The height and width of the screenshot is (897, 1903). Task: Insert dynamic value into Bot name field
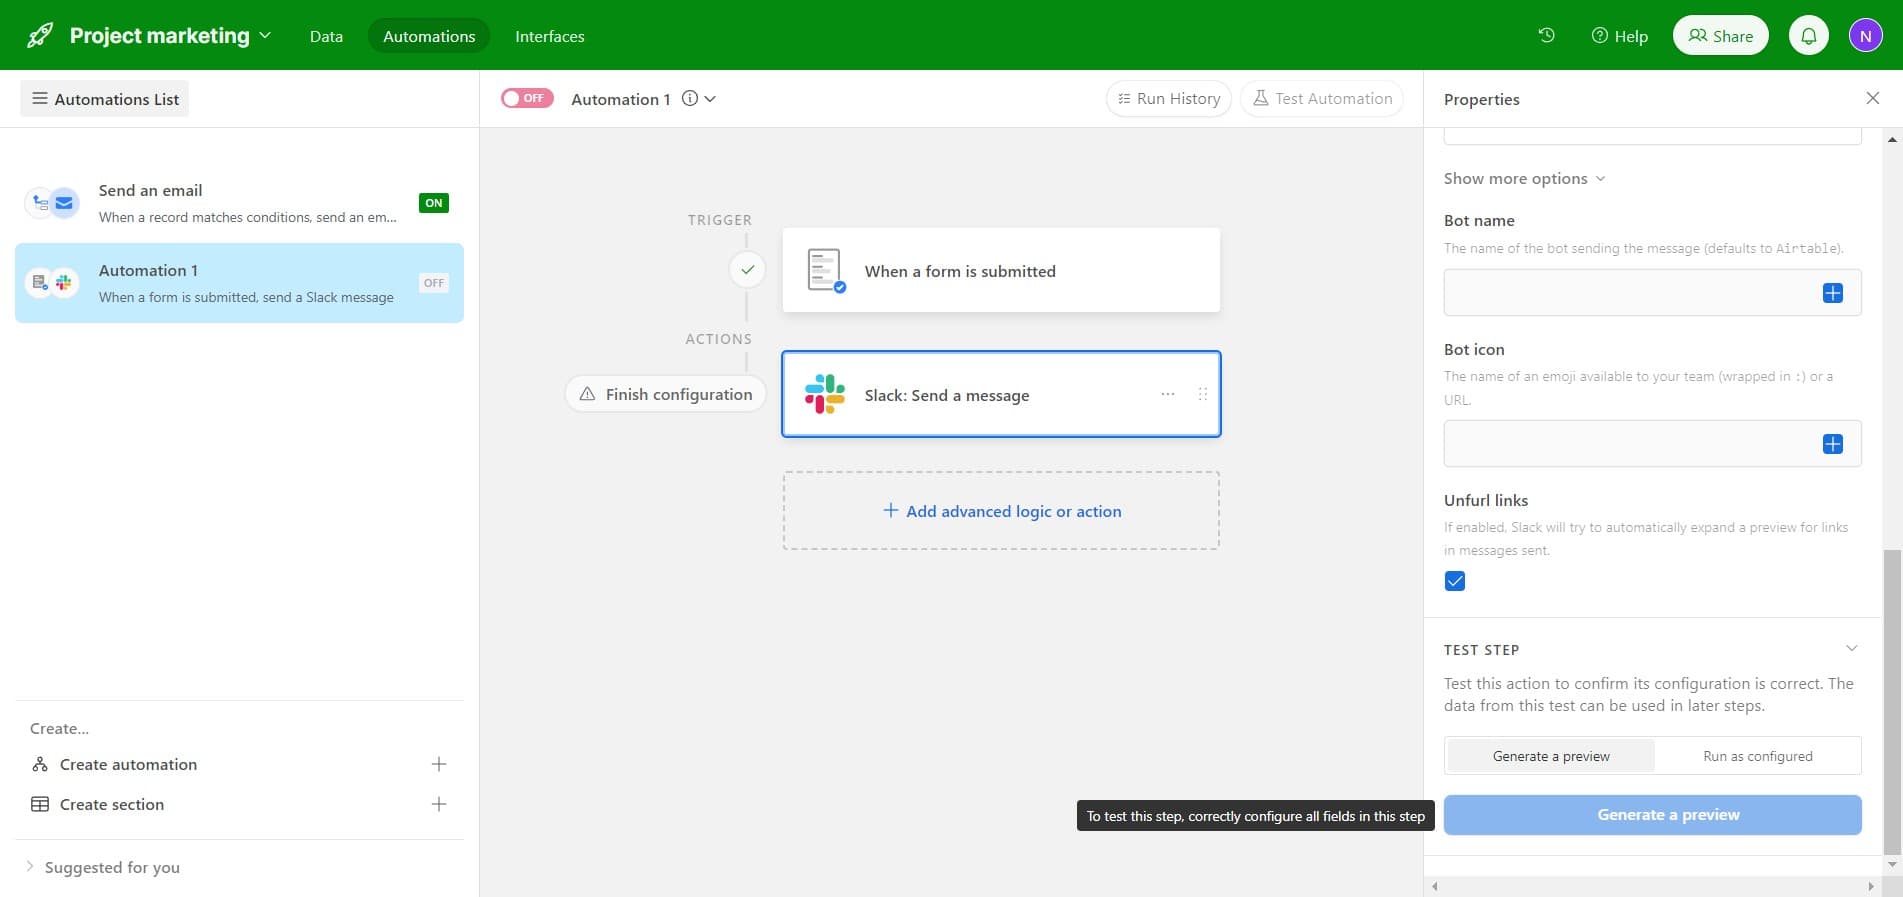point(1832,293)
